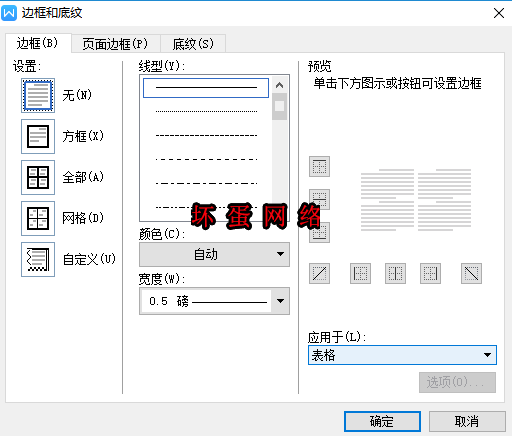
Task: Toggle the left border preview button
Action: click(360, 274)
